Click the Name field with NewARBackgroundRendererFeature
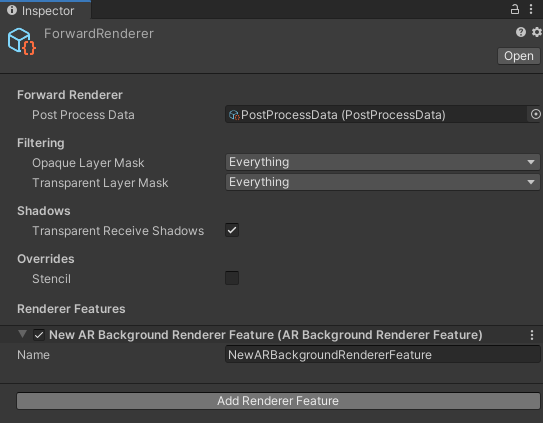 [x=383, y=355]
